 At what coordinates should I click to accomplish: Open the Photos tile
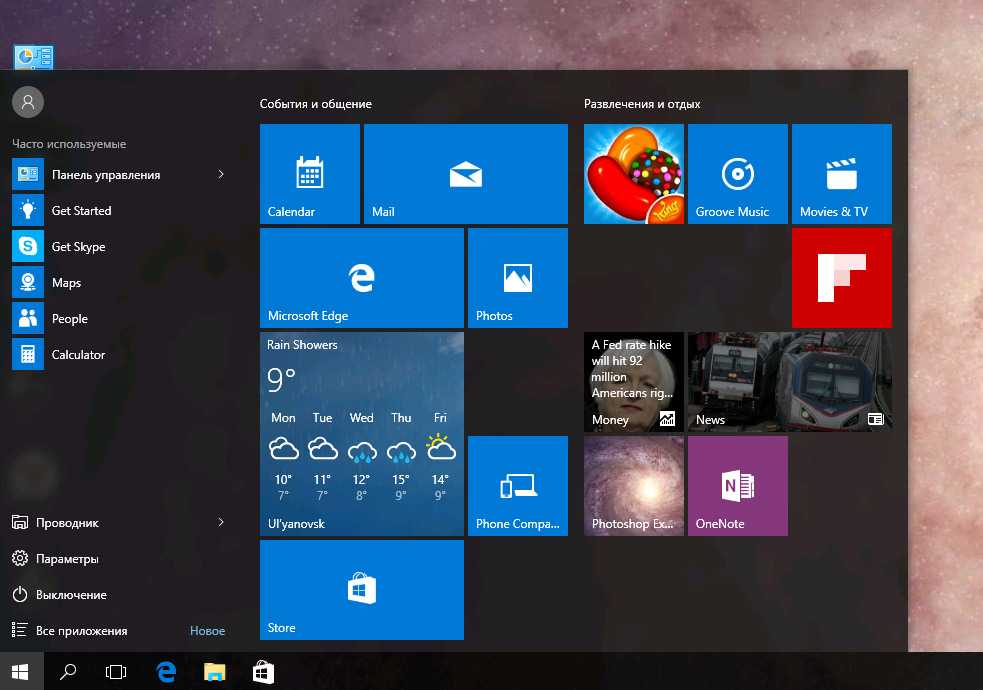(x=517, y=278)
